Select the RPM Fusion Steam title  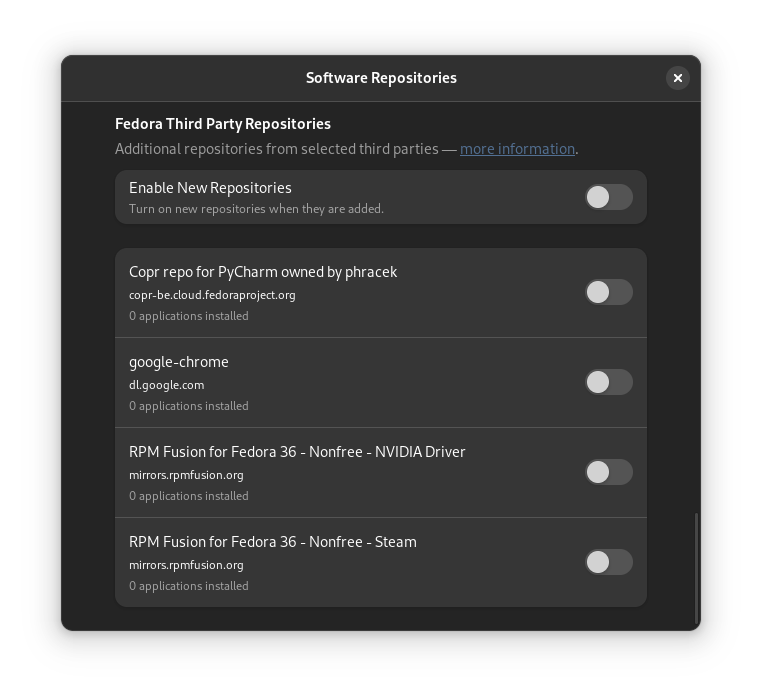coord(273,542)
